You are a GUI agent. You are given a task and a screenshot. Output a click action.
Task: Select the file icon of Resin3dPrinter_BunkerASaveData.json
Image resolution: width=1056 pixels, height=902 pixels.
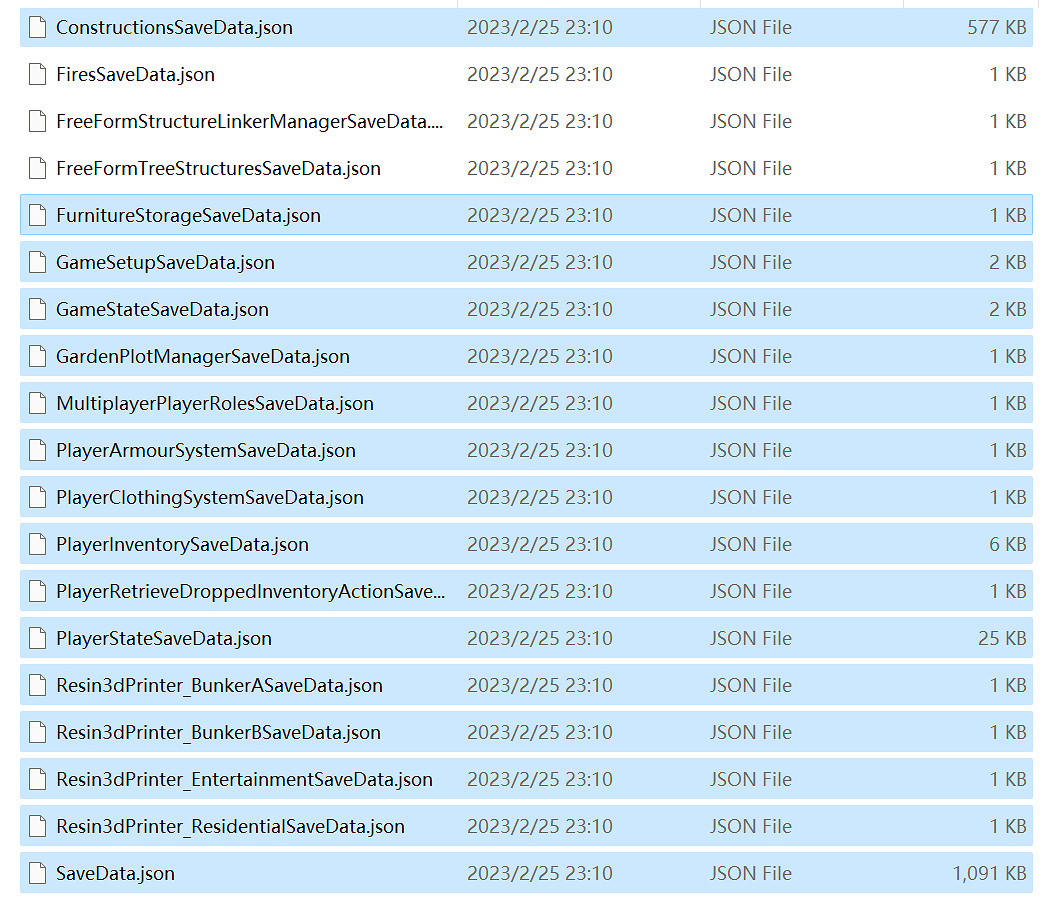click(38, 686)
